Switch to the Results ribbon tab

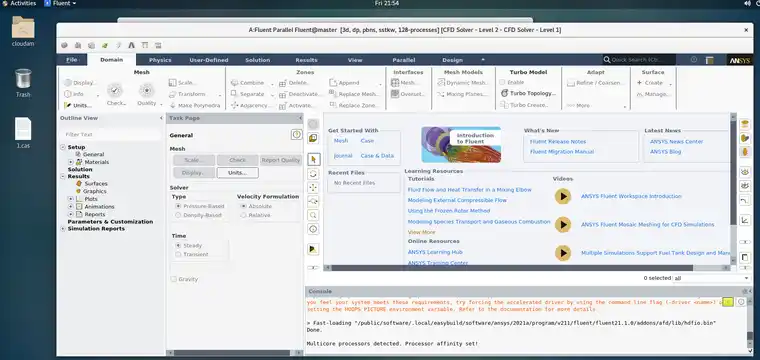[x=306, y=60]
